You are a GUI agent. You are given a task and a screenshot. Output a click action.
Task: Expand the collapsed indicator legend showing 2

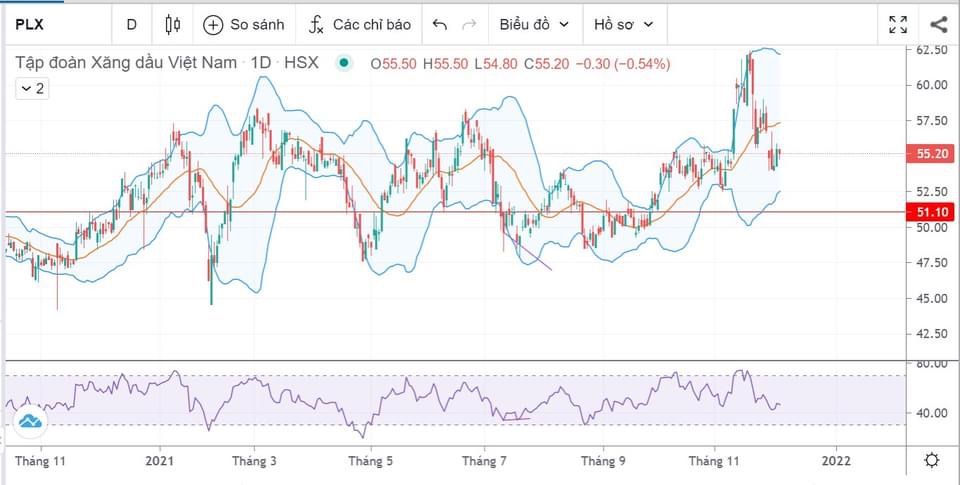[31, 89]
